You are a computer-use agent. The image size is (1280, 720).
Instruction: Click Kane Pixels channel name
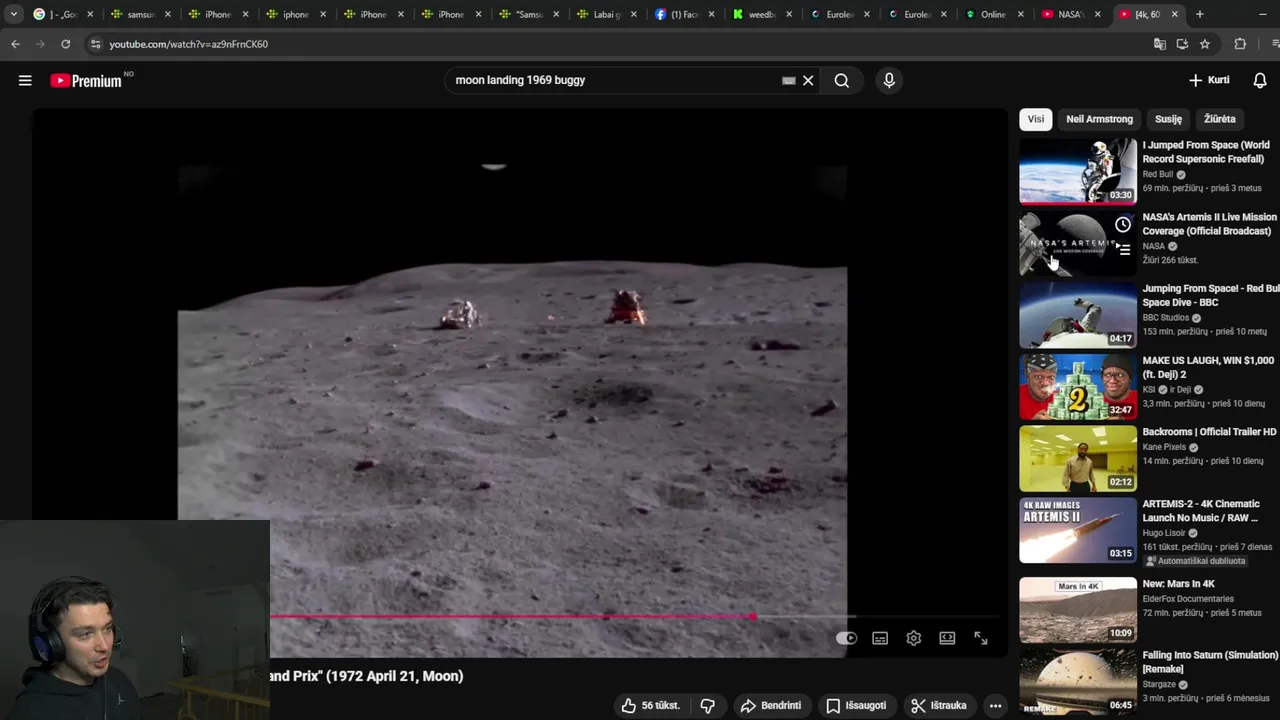(x=1164, y=447)
